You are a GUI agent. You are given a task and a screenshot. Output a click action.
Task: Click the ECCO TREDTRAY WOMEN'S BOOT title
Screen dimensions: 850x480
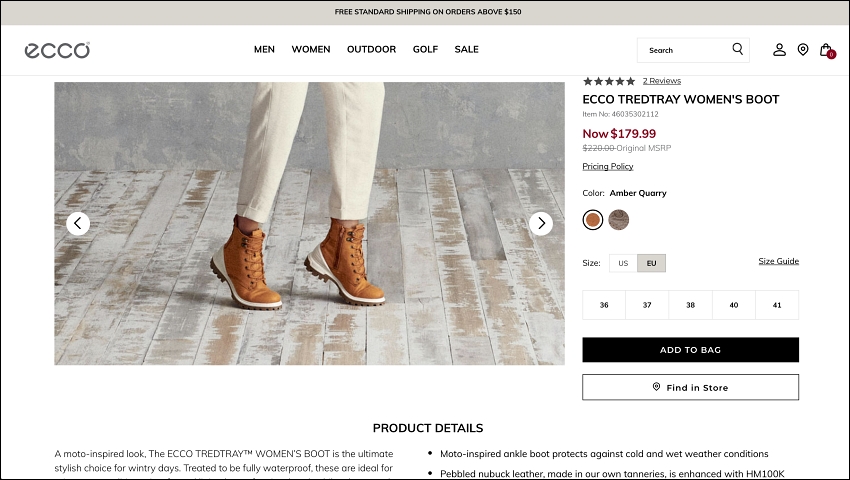click(x=680, y=99)
